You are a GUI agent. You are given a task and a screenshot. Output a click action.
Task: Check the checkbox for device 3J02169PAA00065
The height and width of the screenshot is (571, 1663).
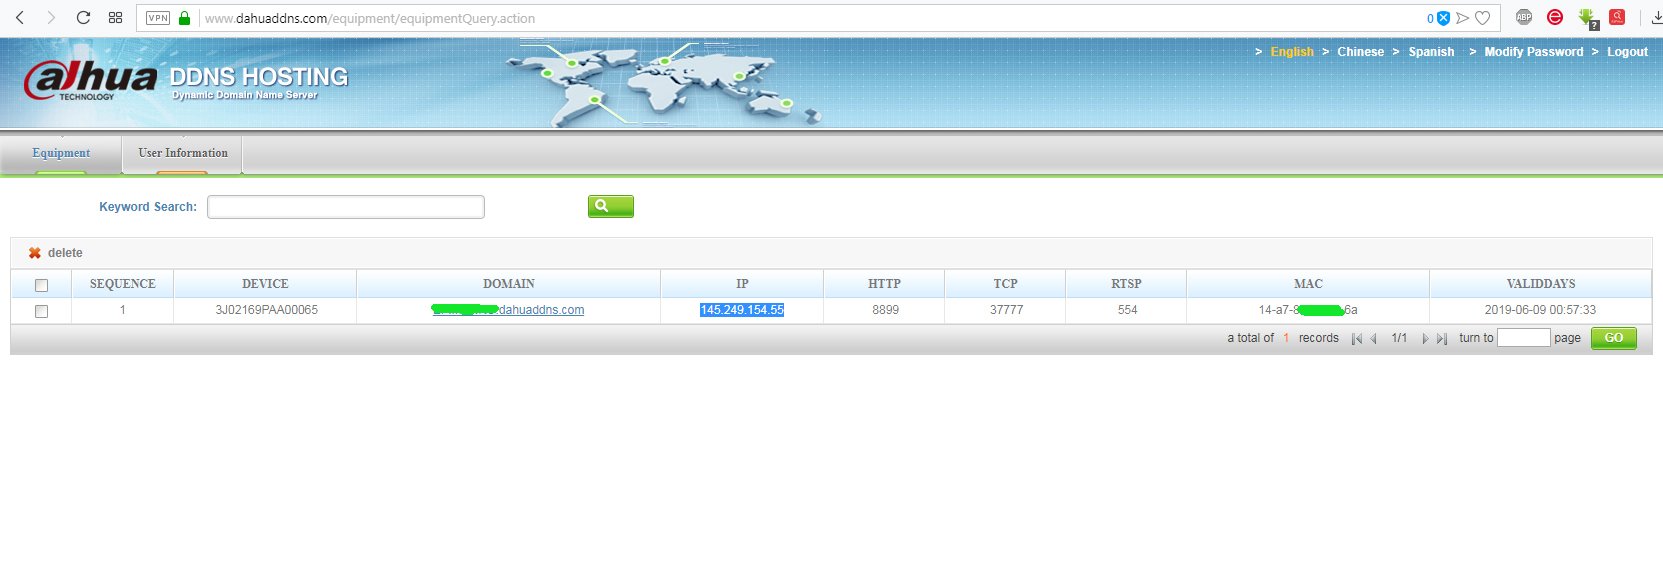(x=41, y=311)
